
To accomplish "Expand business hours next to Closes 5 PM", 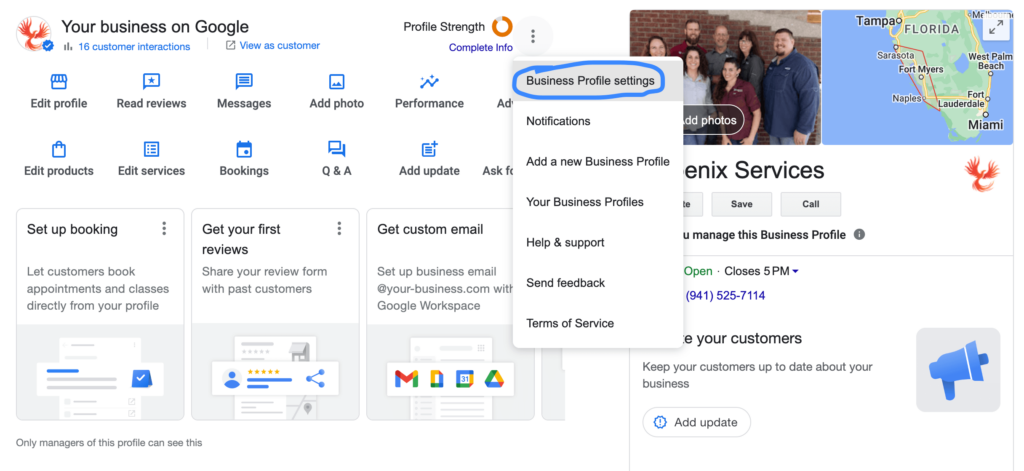I will [x=795, y=272].
